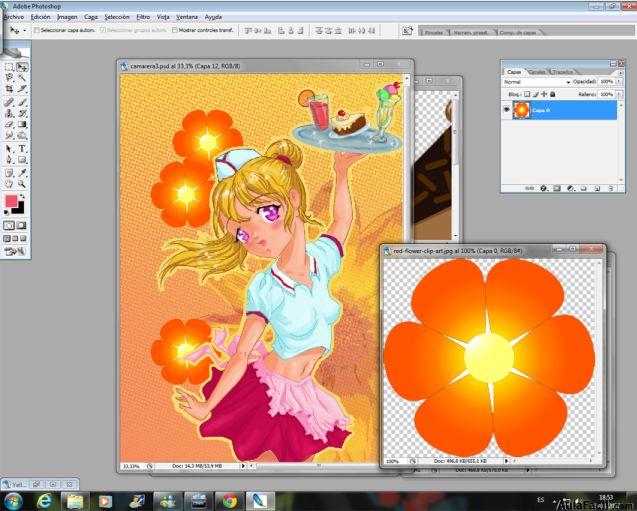The width and height of the screenshot is (637, 511).
Task: Pick the black background color swatch
Action: (20, 209)
